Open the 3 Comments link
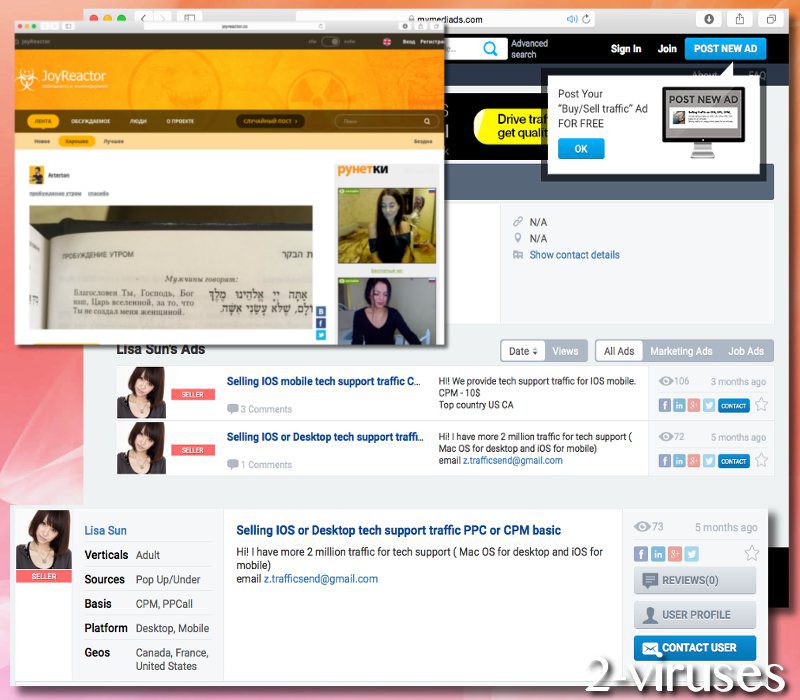Screen dimensions: 800x700 click(260, 409)
